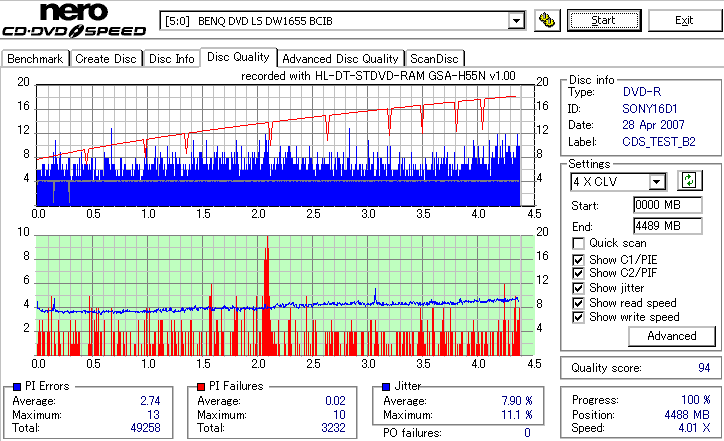Click the Exit button
This screenshot has width=724, height=441.
(684, 20)
